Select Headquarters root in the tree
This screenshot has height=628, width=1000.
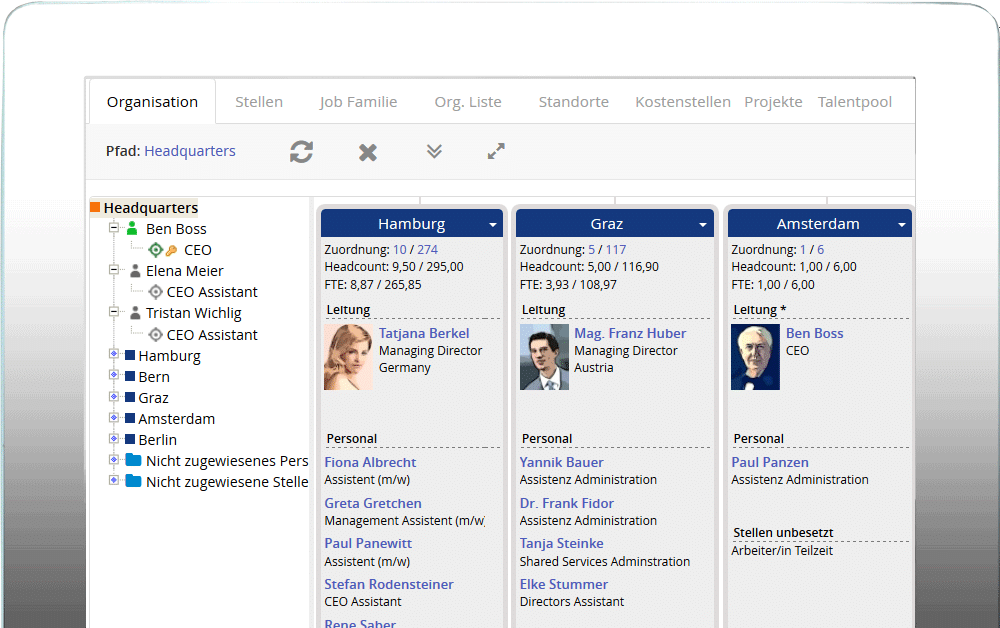(151, 208)
